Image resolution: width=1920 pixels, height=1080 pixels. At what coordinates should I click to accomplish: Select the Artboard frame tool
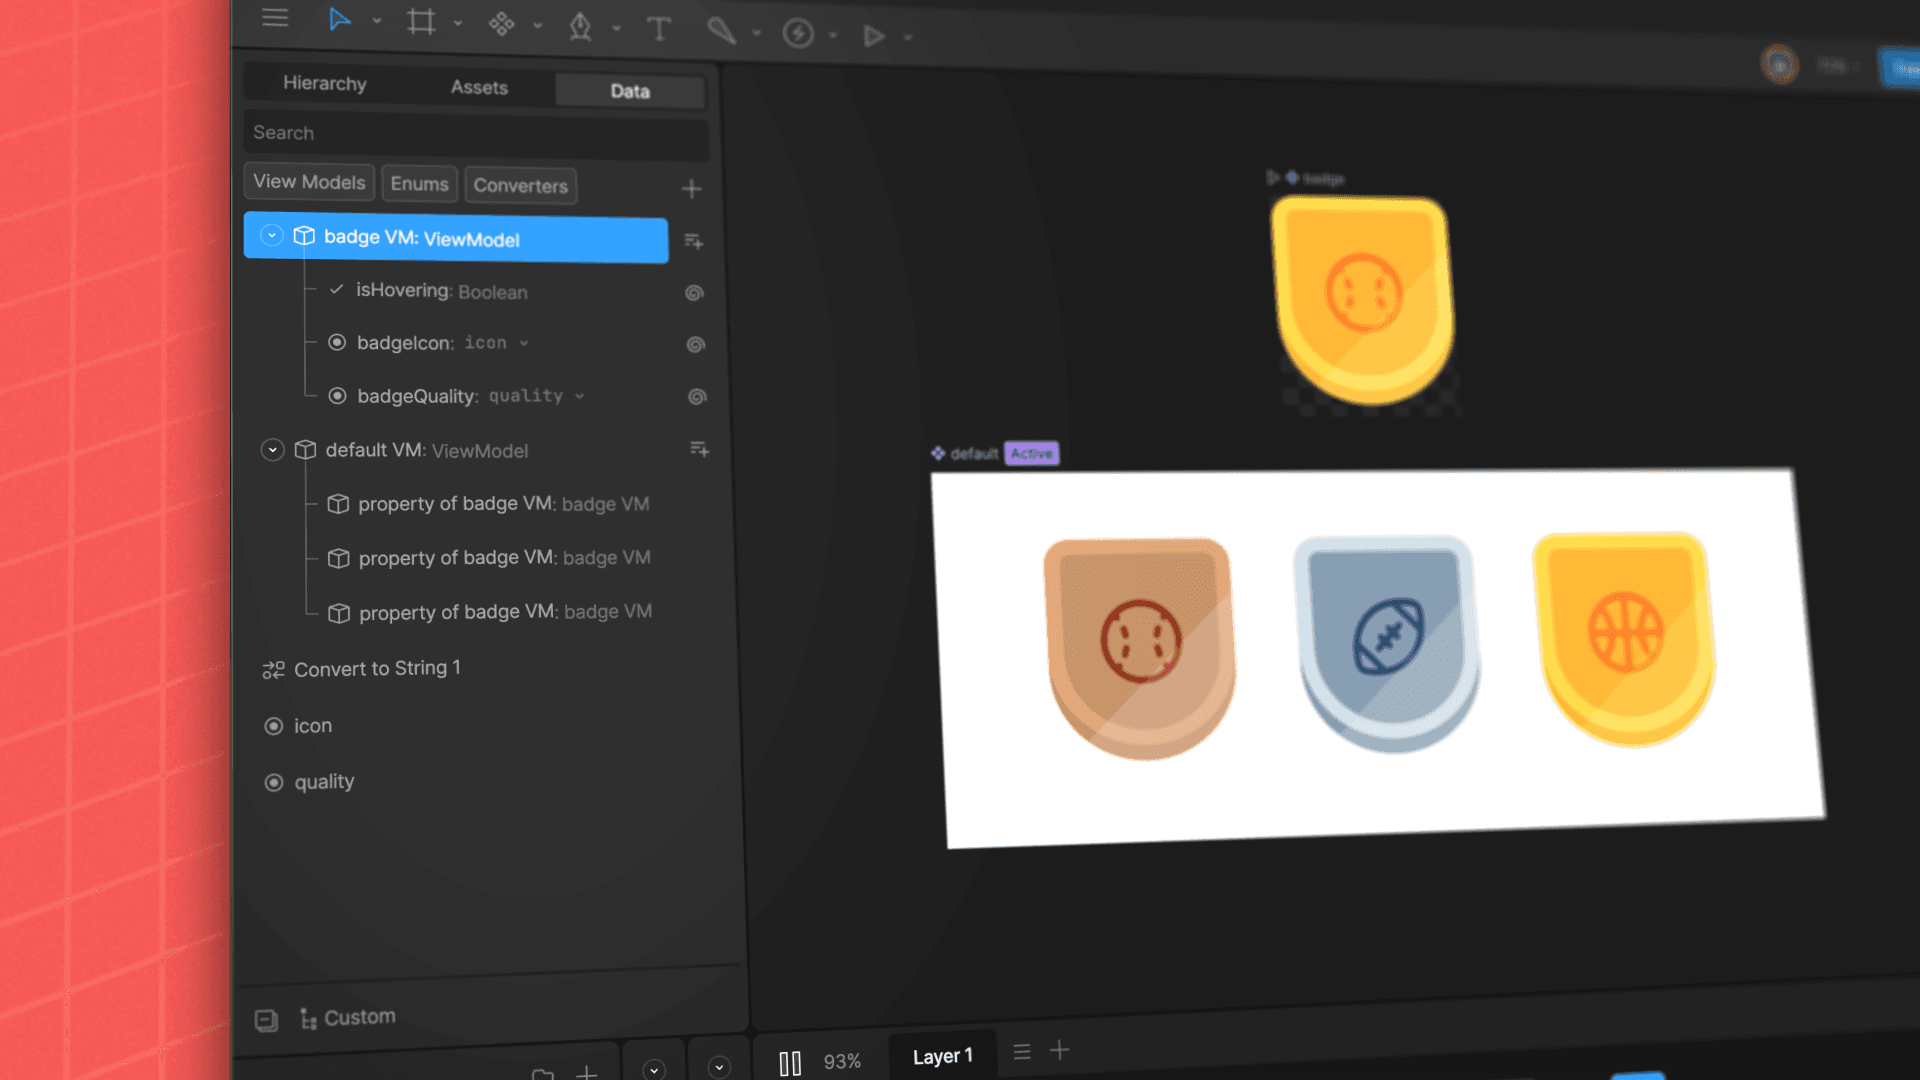click(x=421, y=22)
